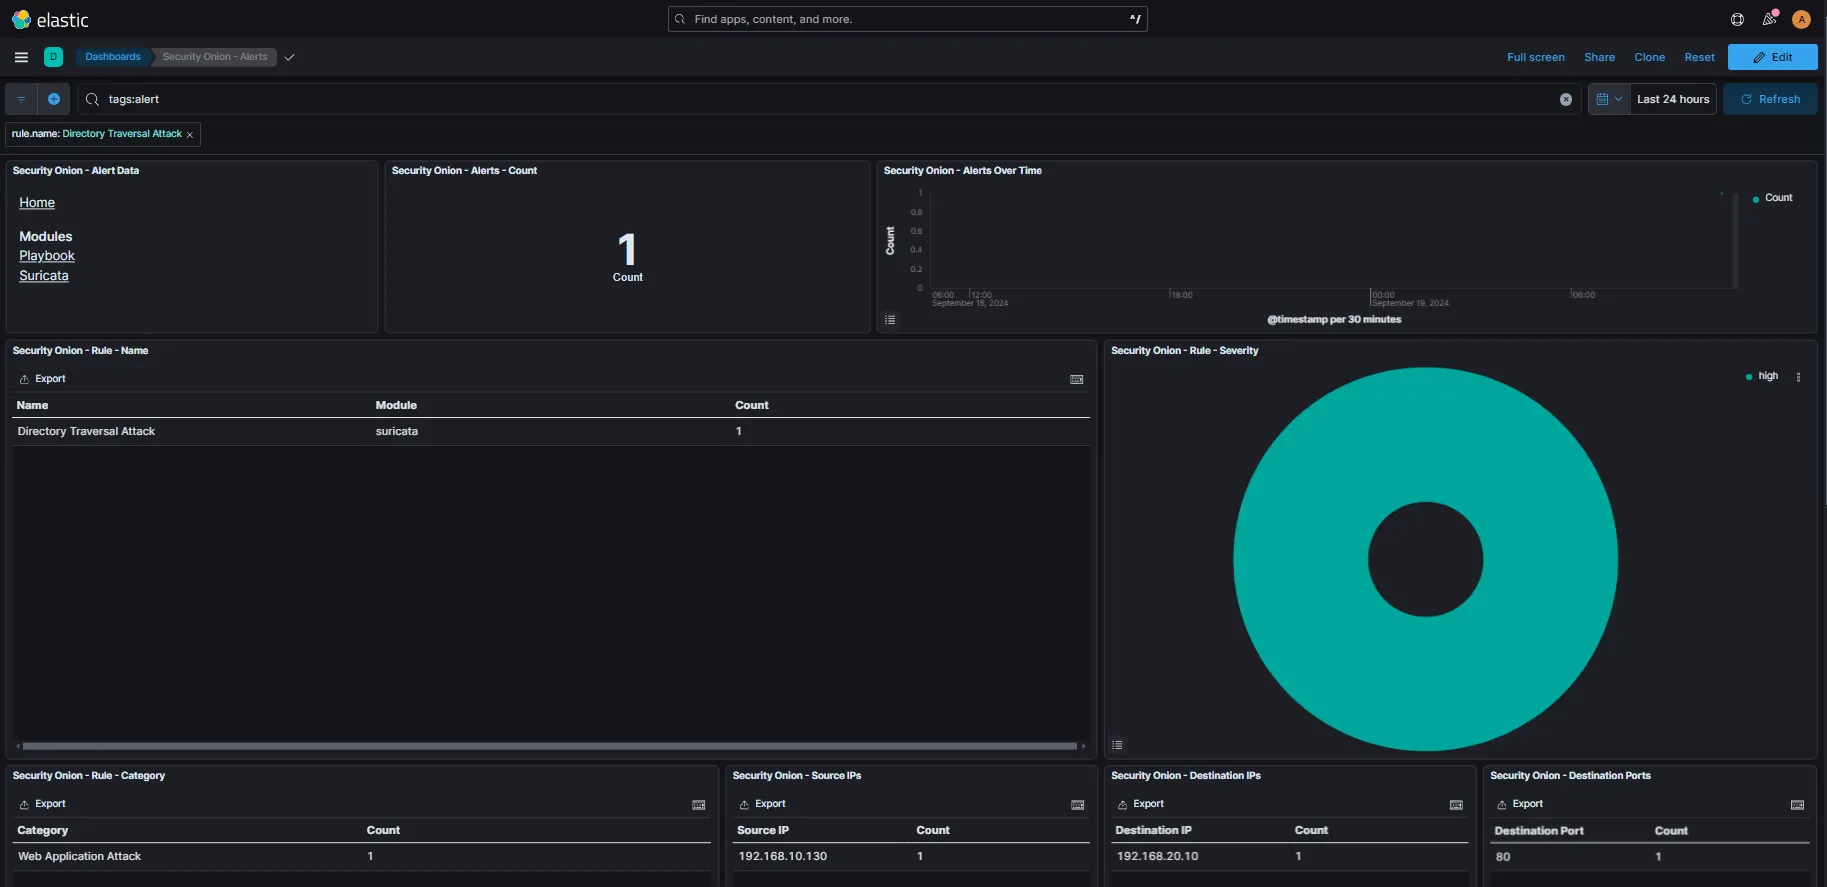
Task: Click the high severity color swatch
Action: (1749, 377)
